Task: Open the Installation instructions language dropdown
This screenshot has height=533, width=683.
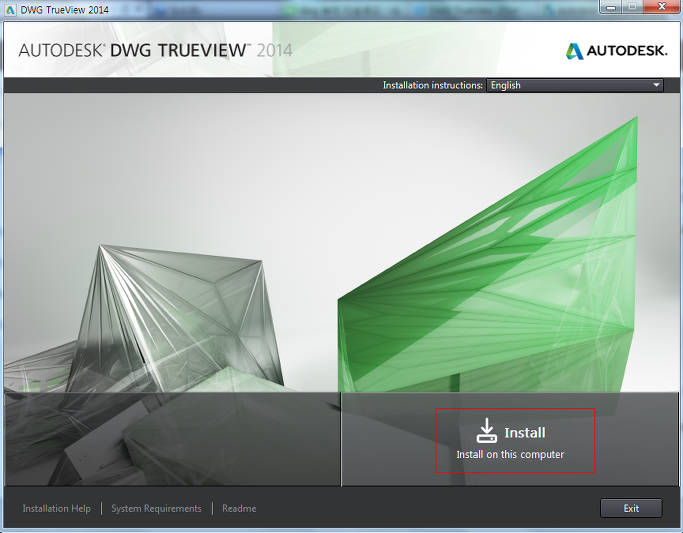Action: [x=575, y=85]
